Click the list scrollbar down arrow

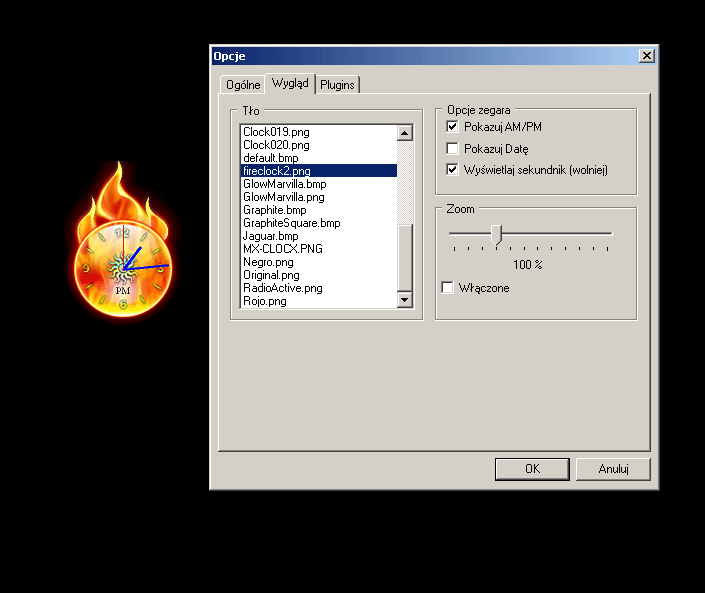click(x=405, y=300)
